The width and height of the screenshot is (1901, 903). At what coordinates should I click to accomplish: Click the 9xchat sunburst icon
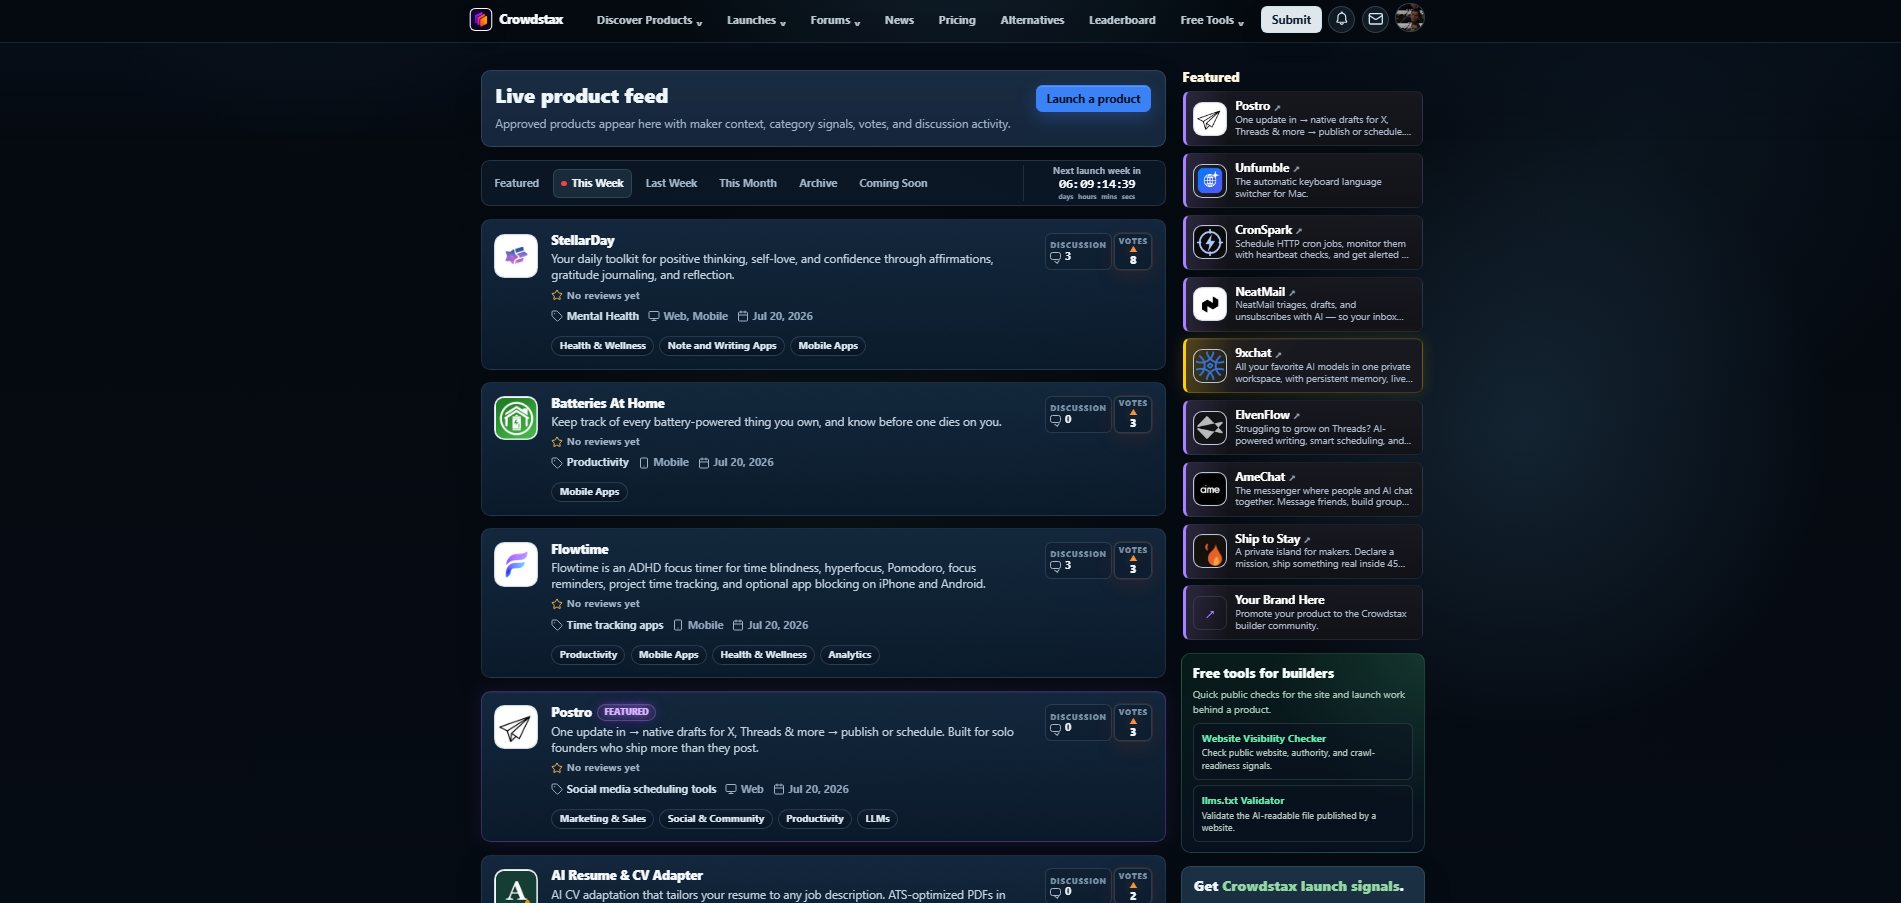point(1210,366)
